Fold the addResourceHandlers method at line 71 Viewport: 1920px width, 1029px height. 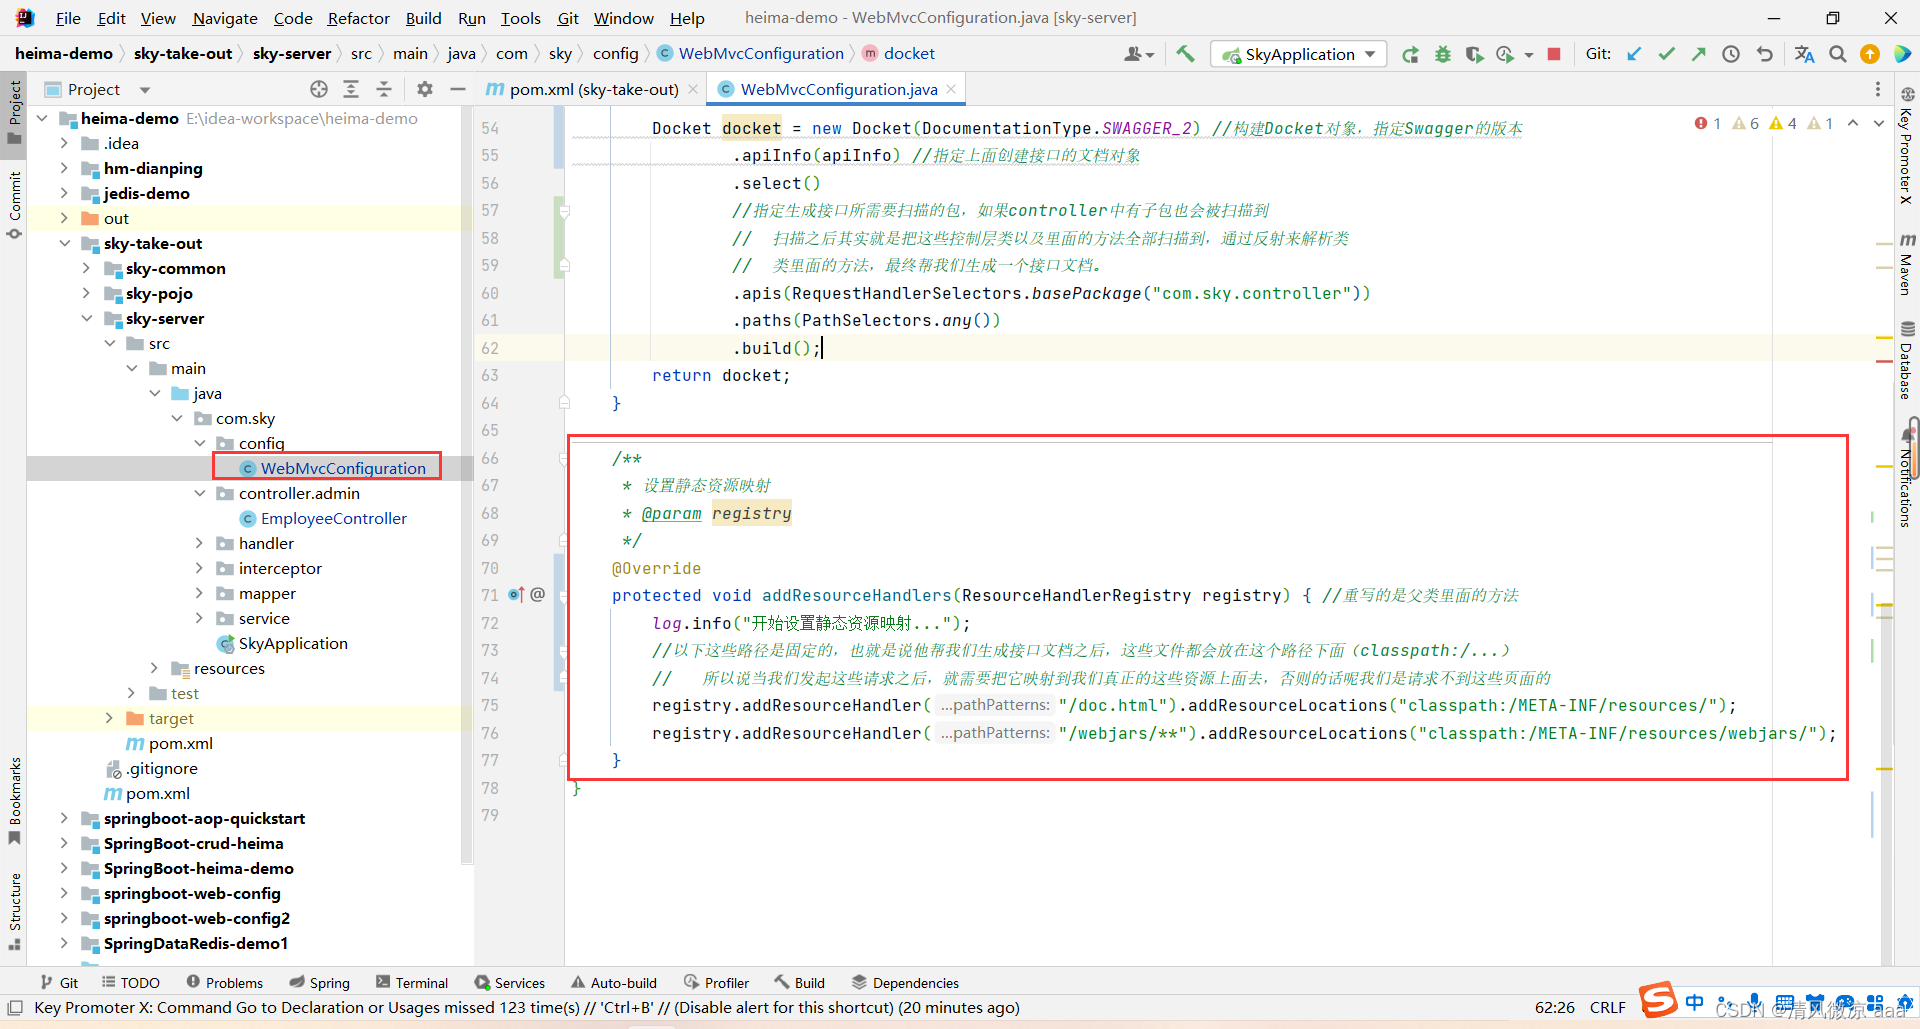[x=564, y=596]
